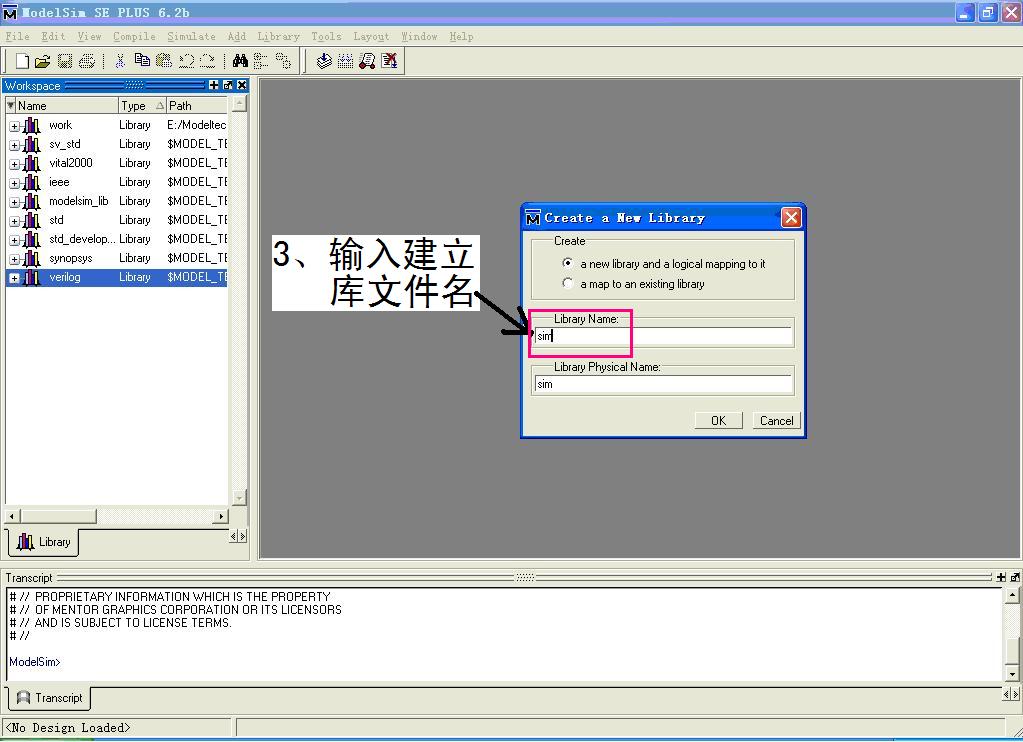Click the ModelSim> prompt in Transcript

click(x=35, y=662)
